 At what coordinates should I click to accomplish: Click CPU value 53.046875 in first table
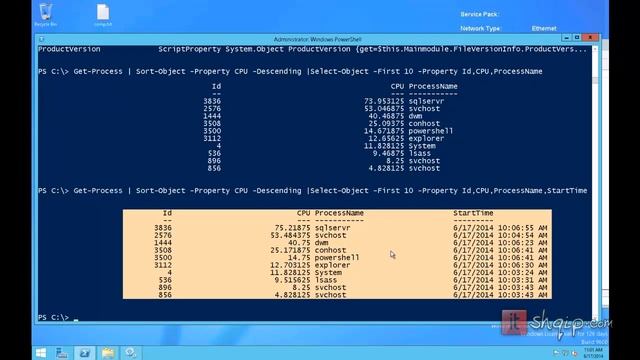coord(384,109)
